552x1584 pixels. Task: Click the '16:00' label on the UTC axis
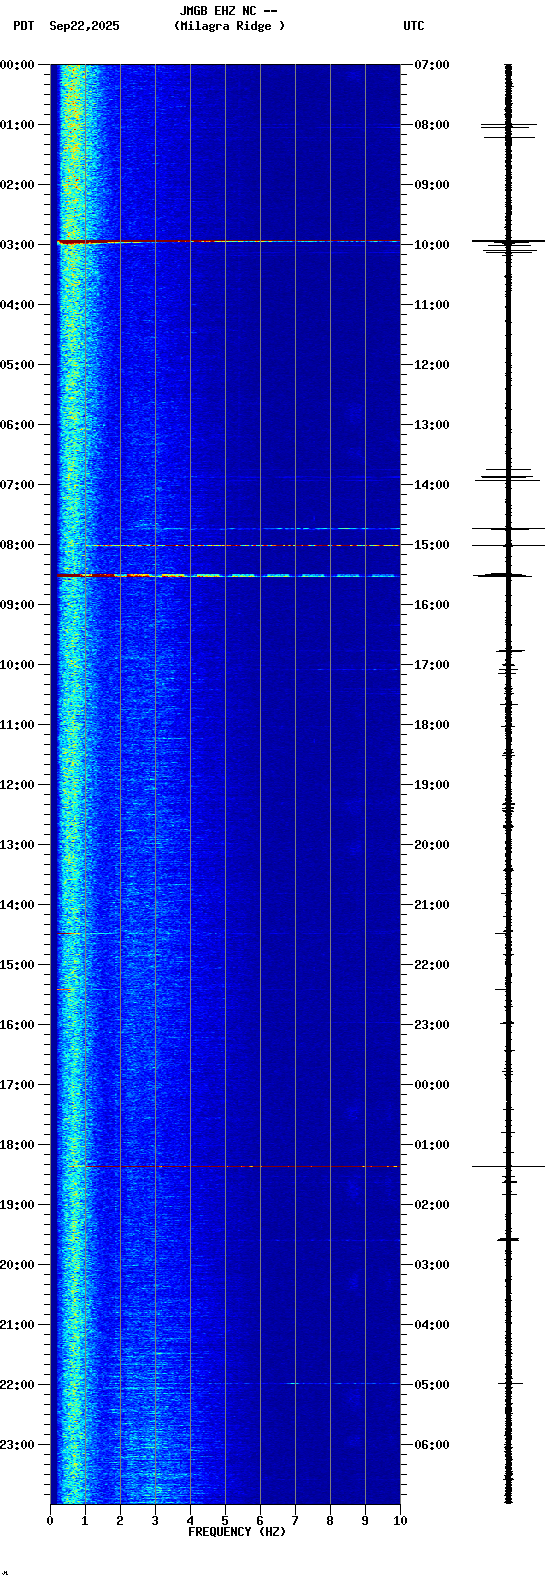(x=432, y=605)
